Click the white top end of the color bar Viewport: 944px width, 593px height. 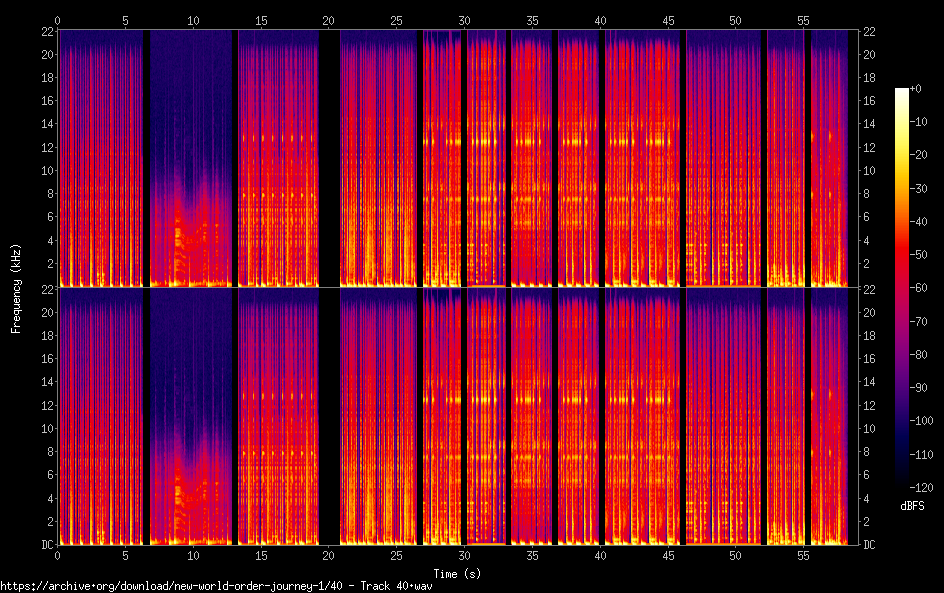[x=902, y=92]
